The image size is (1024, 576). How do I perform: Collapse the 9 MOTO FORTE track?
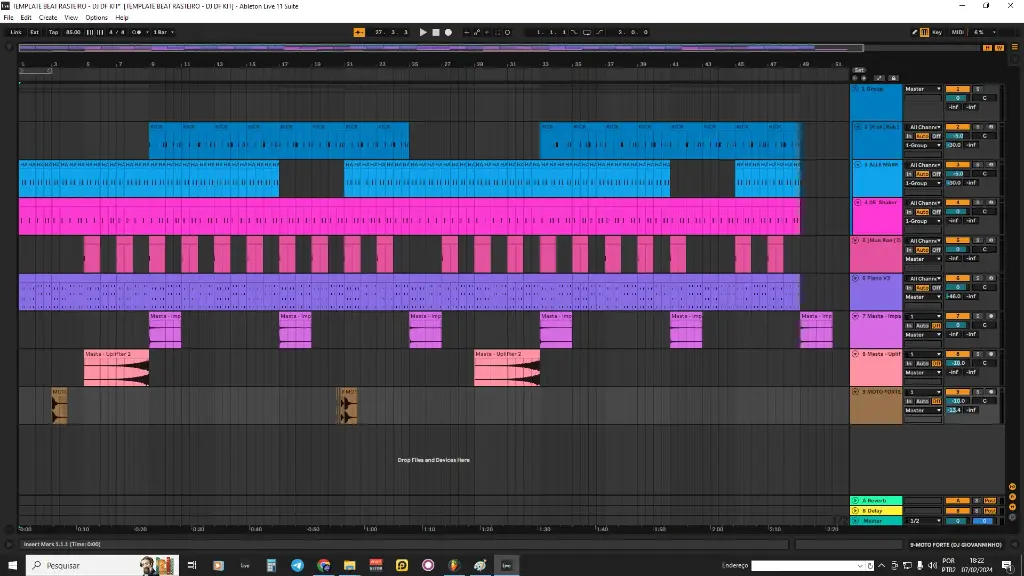coord(856,392)
